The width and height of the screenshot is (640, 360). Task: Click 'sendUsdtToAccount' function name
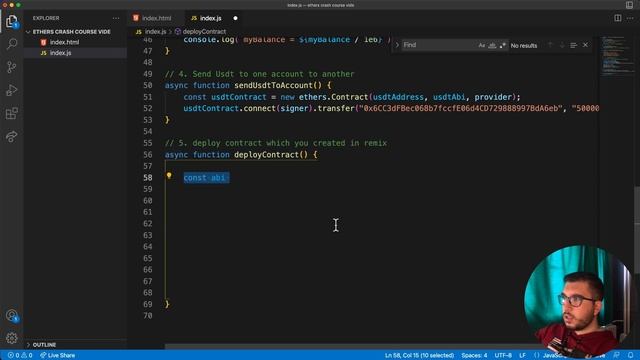click(x=273, y=85)
